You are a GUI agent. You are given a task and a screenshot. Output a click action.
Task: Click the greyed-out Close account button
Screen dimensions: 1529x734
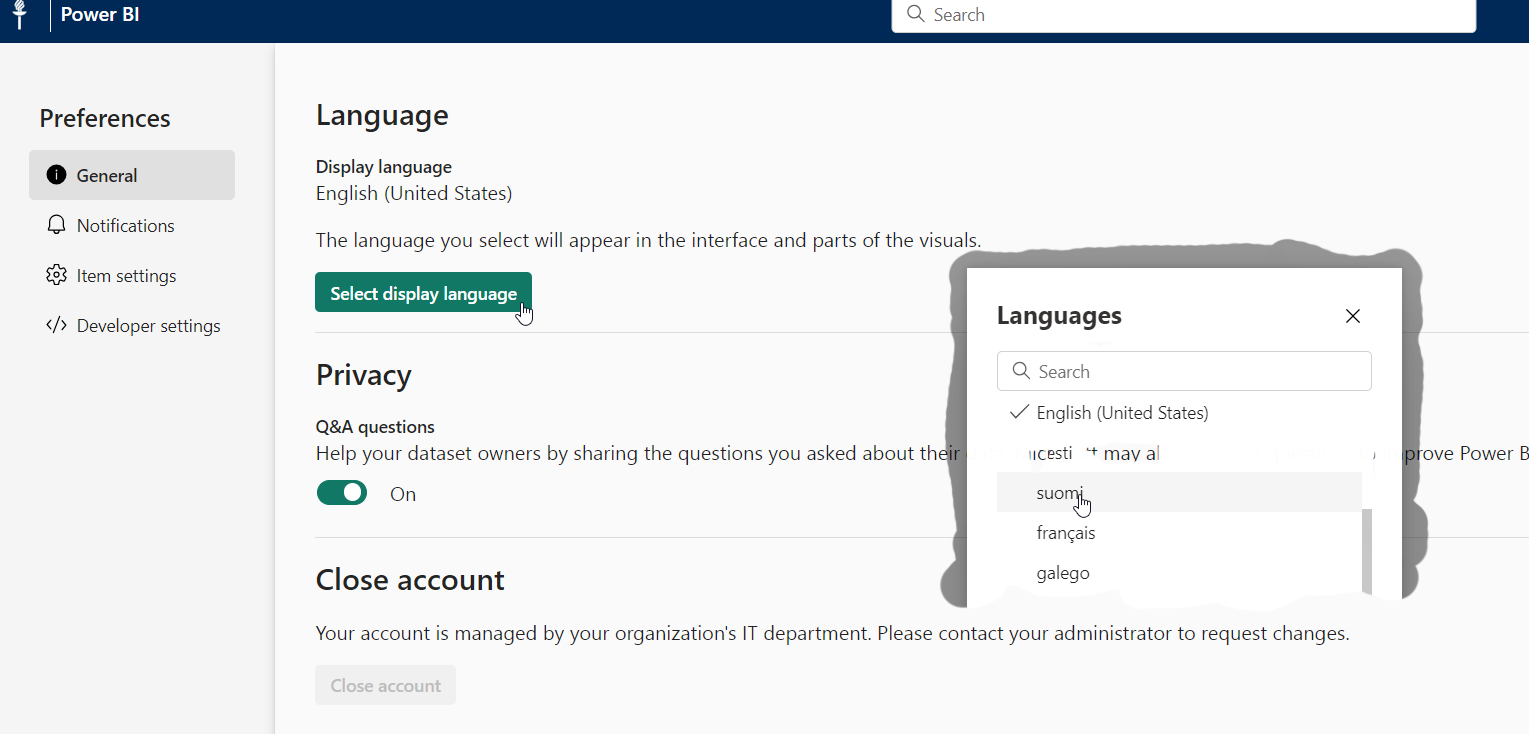pyautogui.click(x=385, y=685)
